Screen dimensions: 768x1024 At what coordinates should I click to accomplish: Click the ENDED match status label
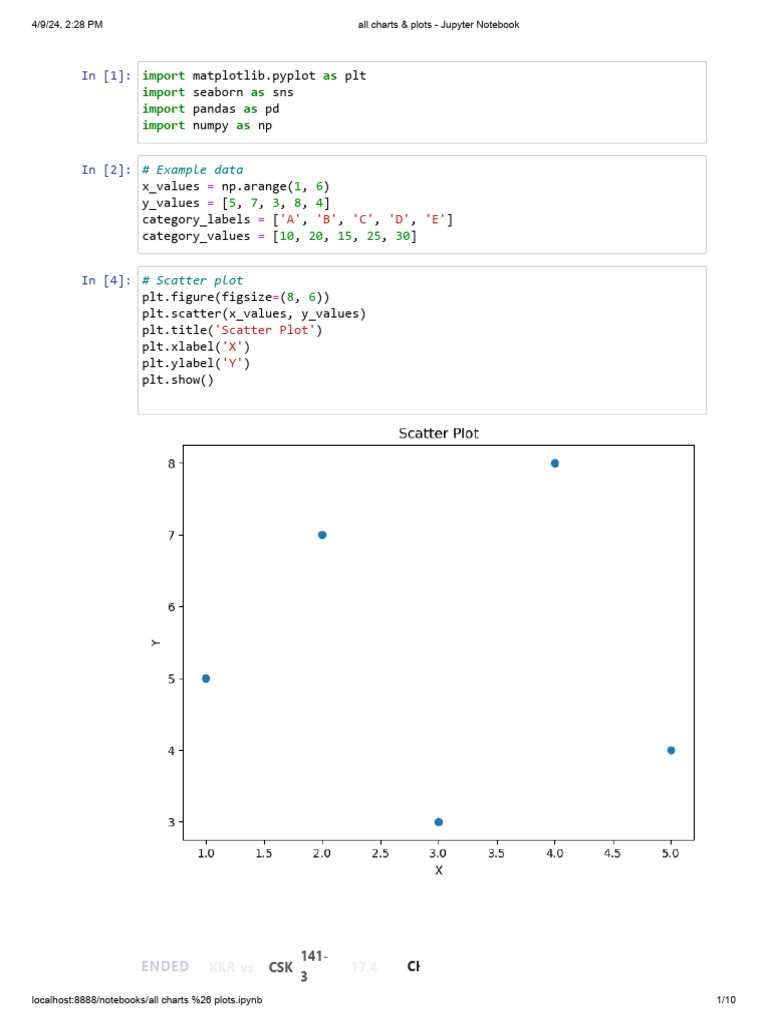click(165, 967)
